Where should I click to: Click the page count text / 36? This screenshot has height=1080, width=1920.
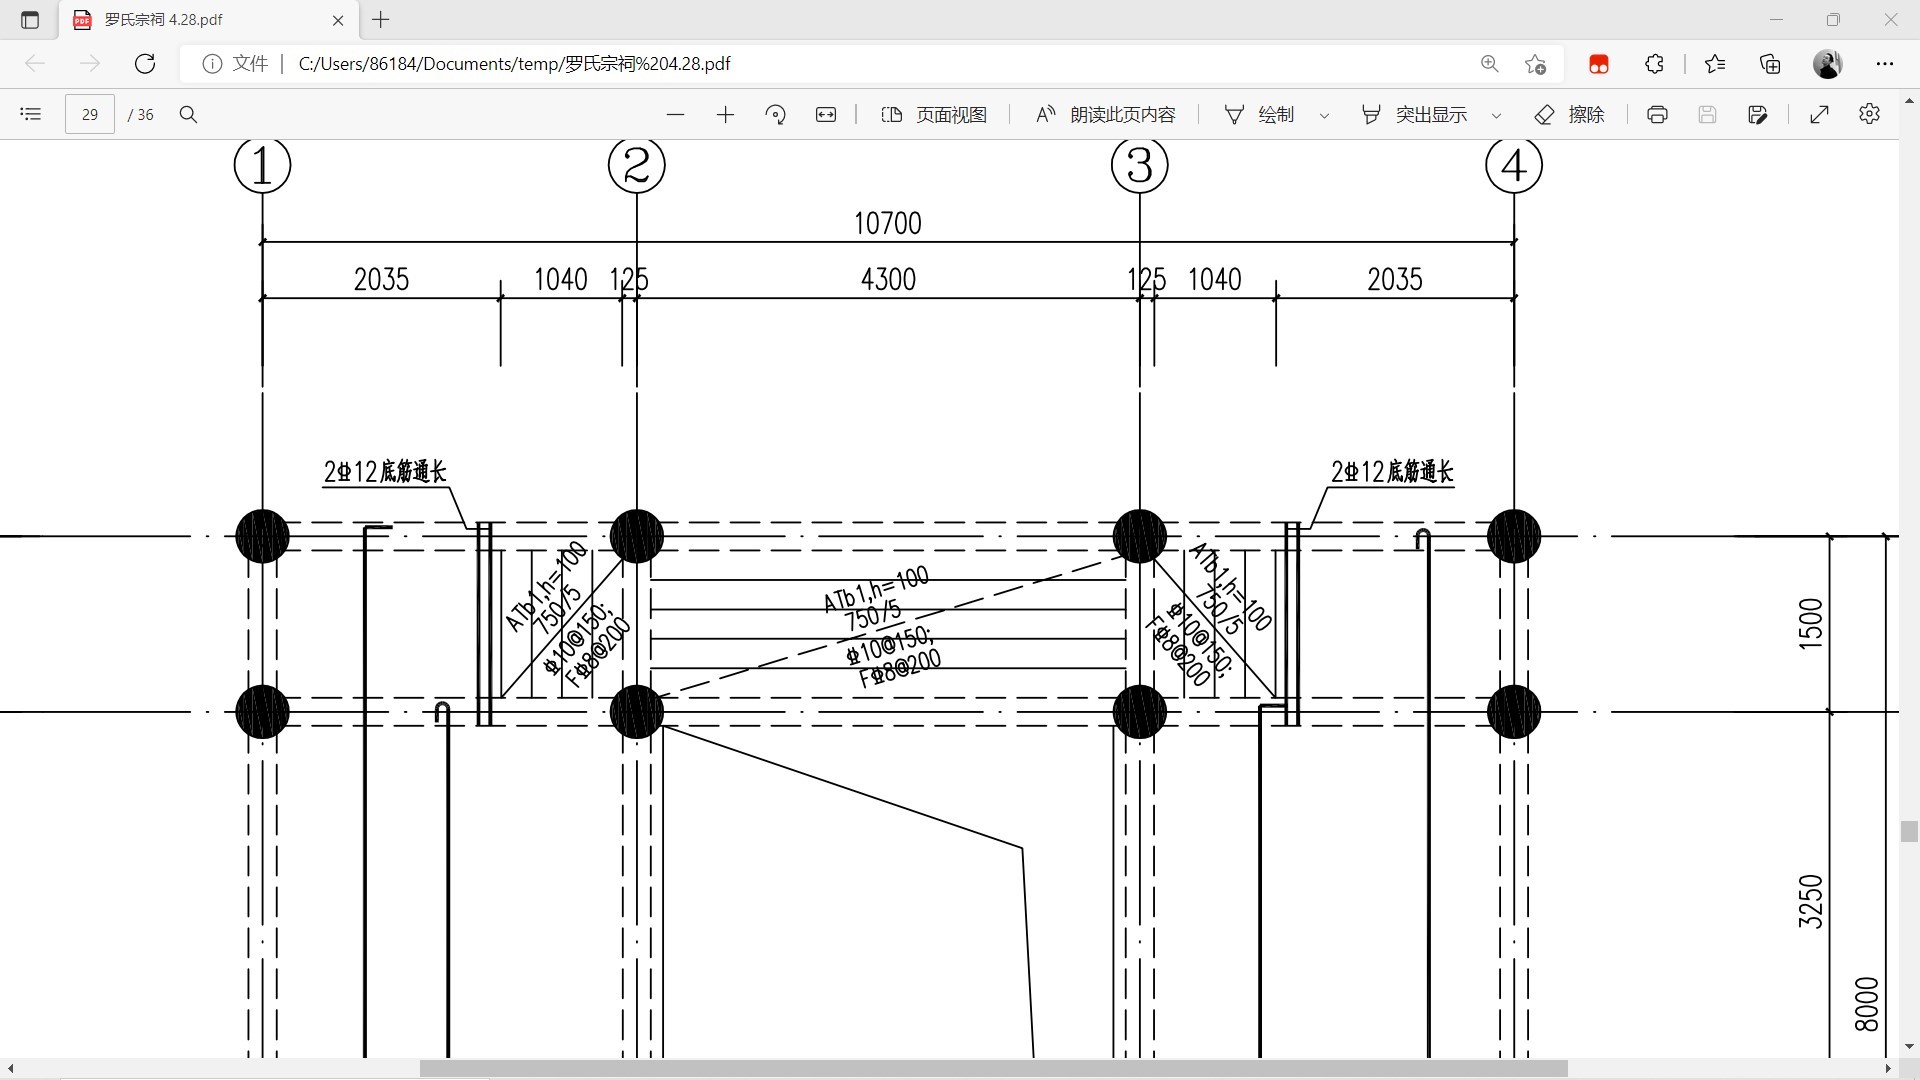[x=141, y=114]
